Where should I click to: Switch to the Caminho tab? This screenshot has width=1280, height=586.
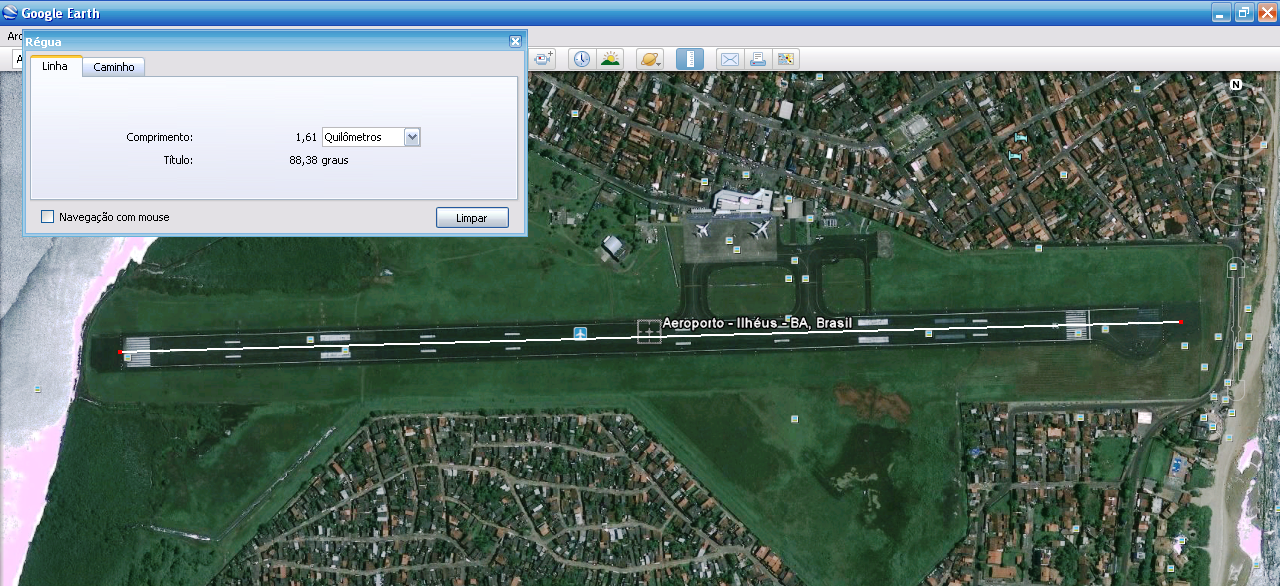[114, 67]
